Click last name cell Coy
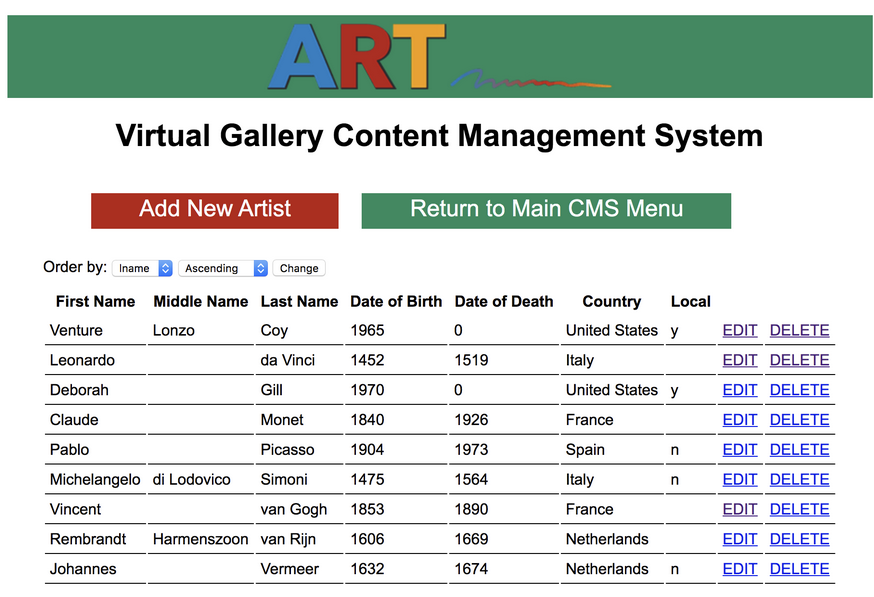Image resolution: width=874 pixels, height=597 pixels. pyautogui.click(x=274, y=331)
